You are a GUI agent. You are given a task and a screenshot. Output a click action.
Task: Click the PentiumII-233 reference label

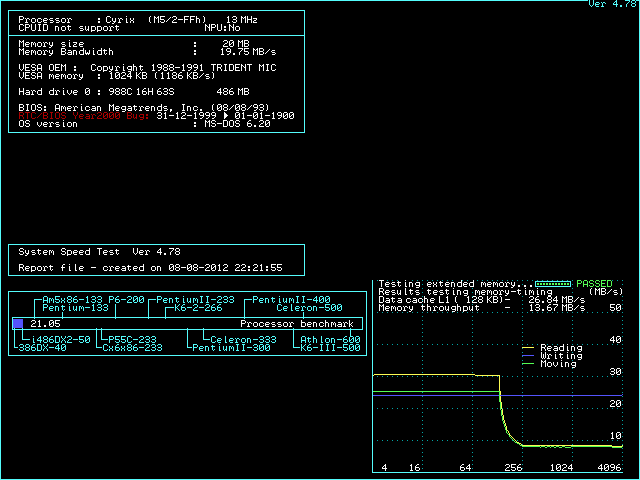click(x=195, y=300)
